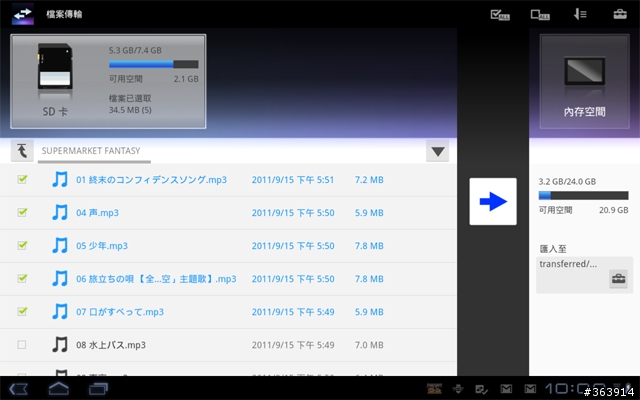Tap the Android back navigation button
This screenshot has height=400, width=640.
[18, 389]
